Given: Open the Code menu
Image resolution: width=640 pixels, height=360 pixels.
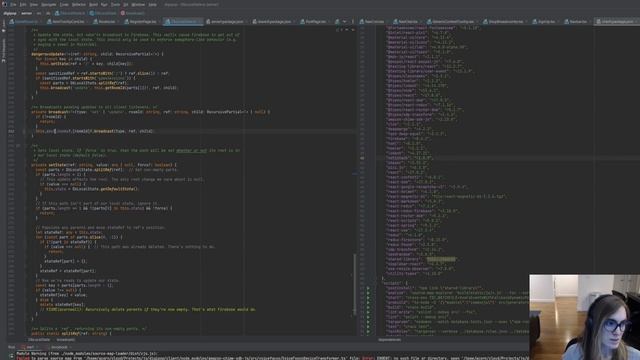Looking at the screenshot, I should 64,4.
